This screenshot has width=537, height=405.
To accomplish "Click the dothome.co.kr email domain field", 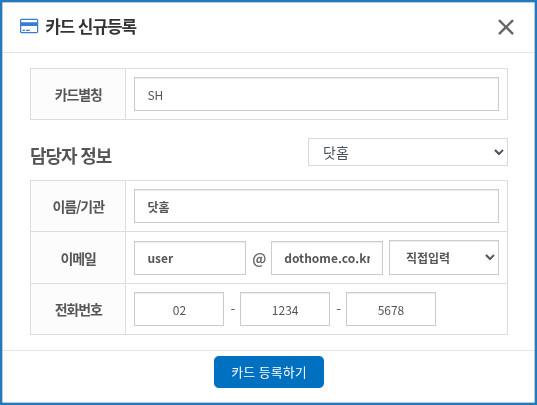I will pos(327,258).
